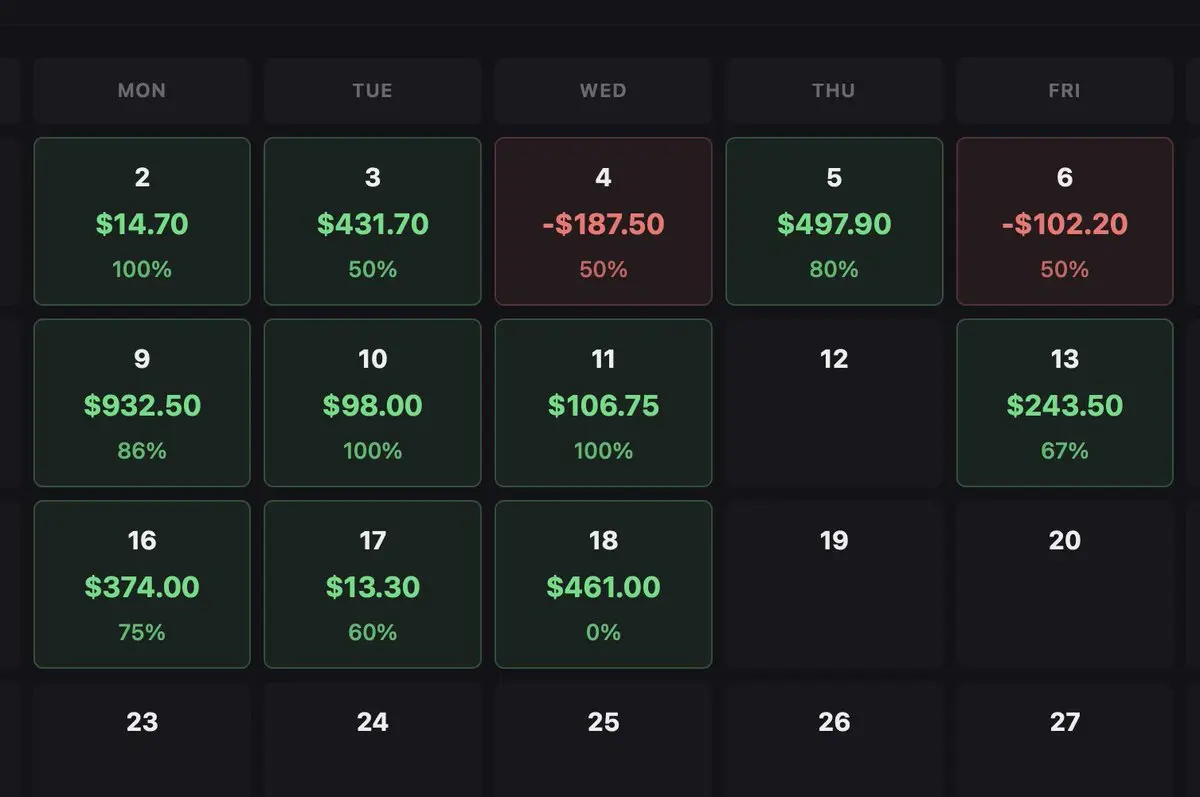Select the day 27 calendar cell
Viewport: 1200px width, 797px height.
(1064, 740)
